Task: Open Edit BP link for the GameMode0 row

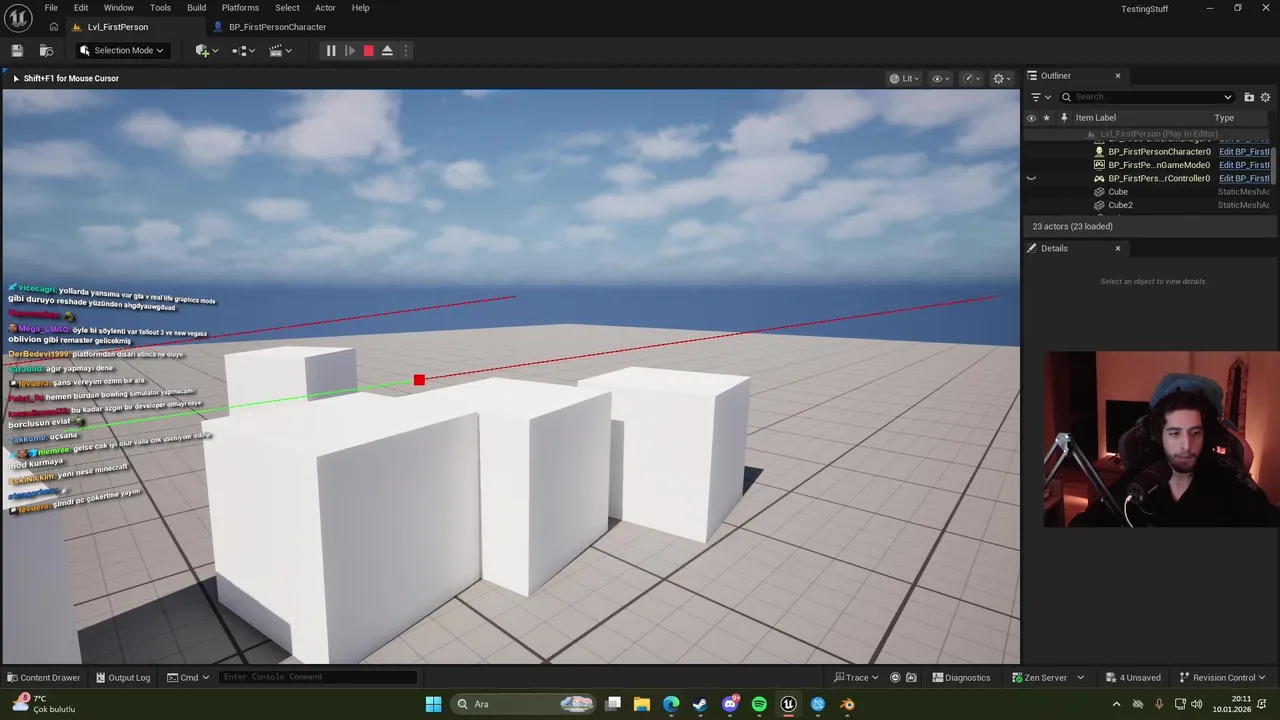Action: tap(1244, 165)
